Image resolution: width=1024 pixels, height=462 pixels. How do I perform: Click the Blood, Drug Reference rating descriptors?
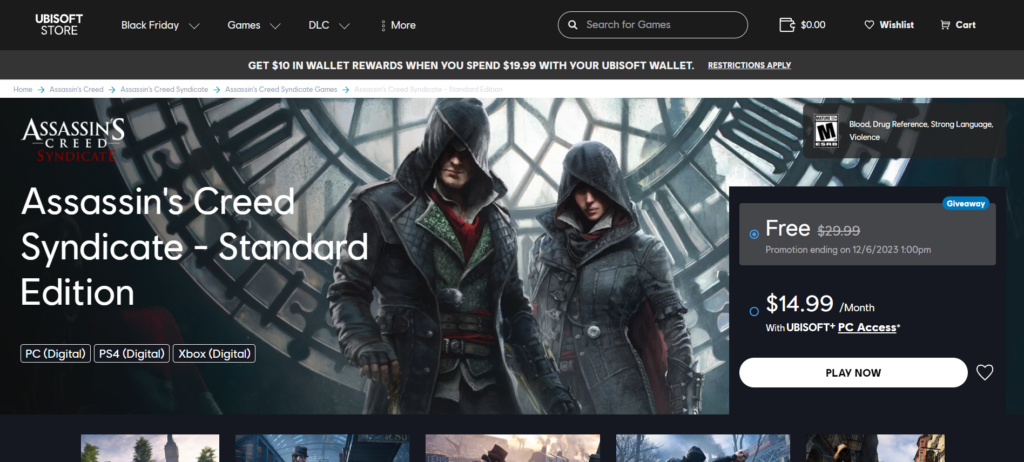pos(921,131)
